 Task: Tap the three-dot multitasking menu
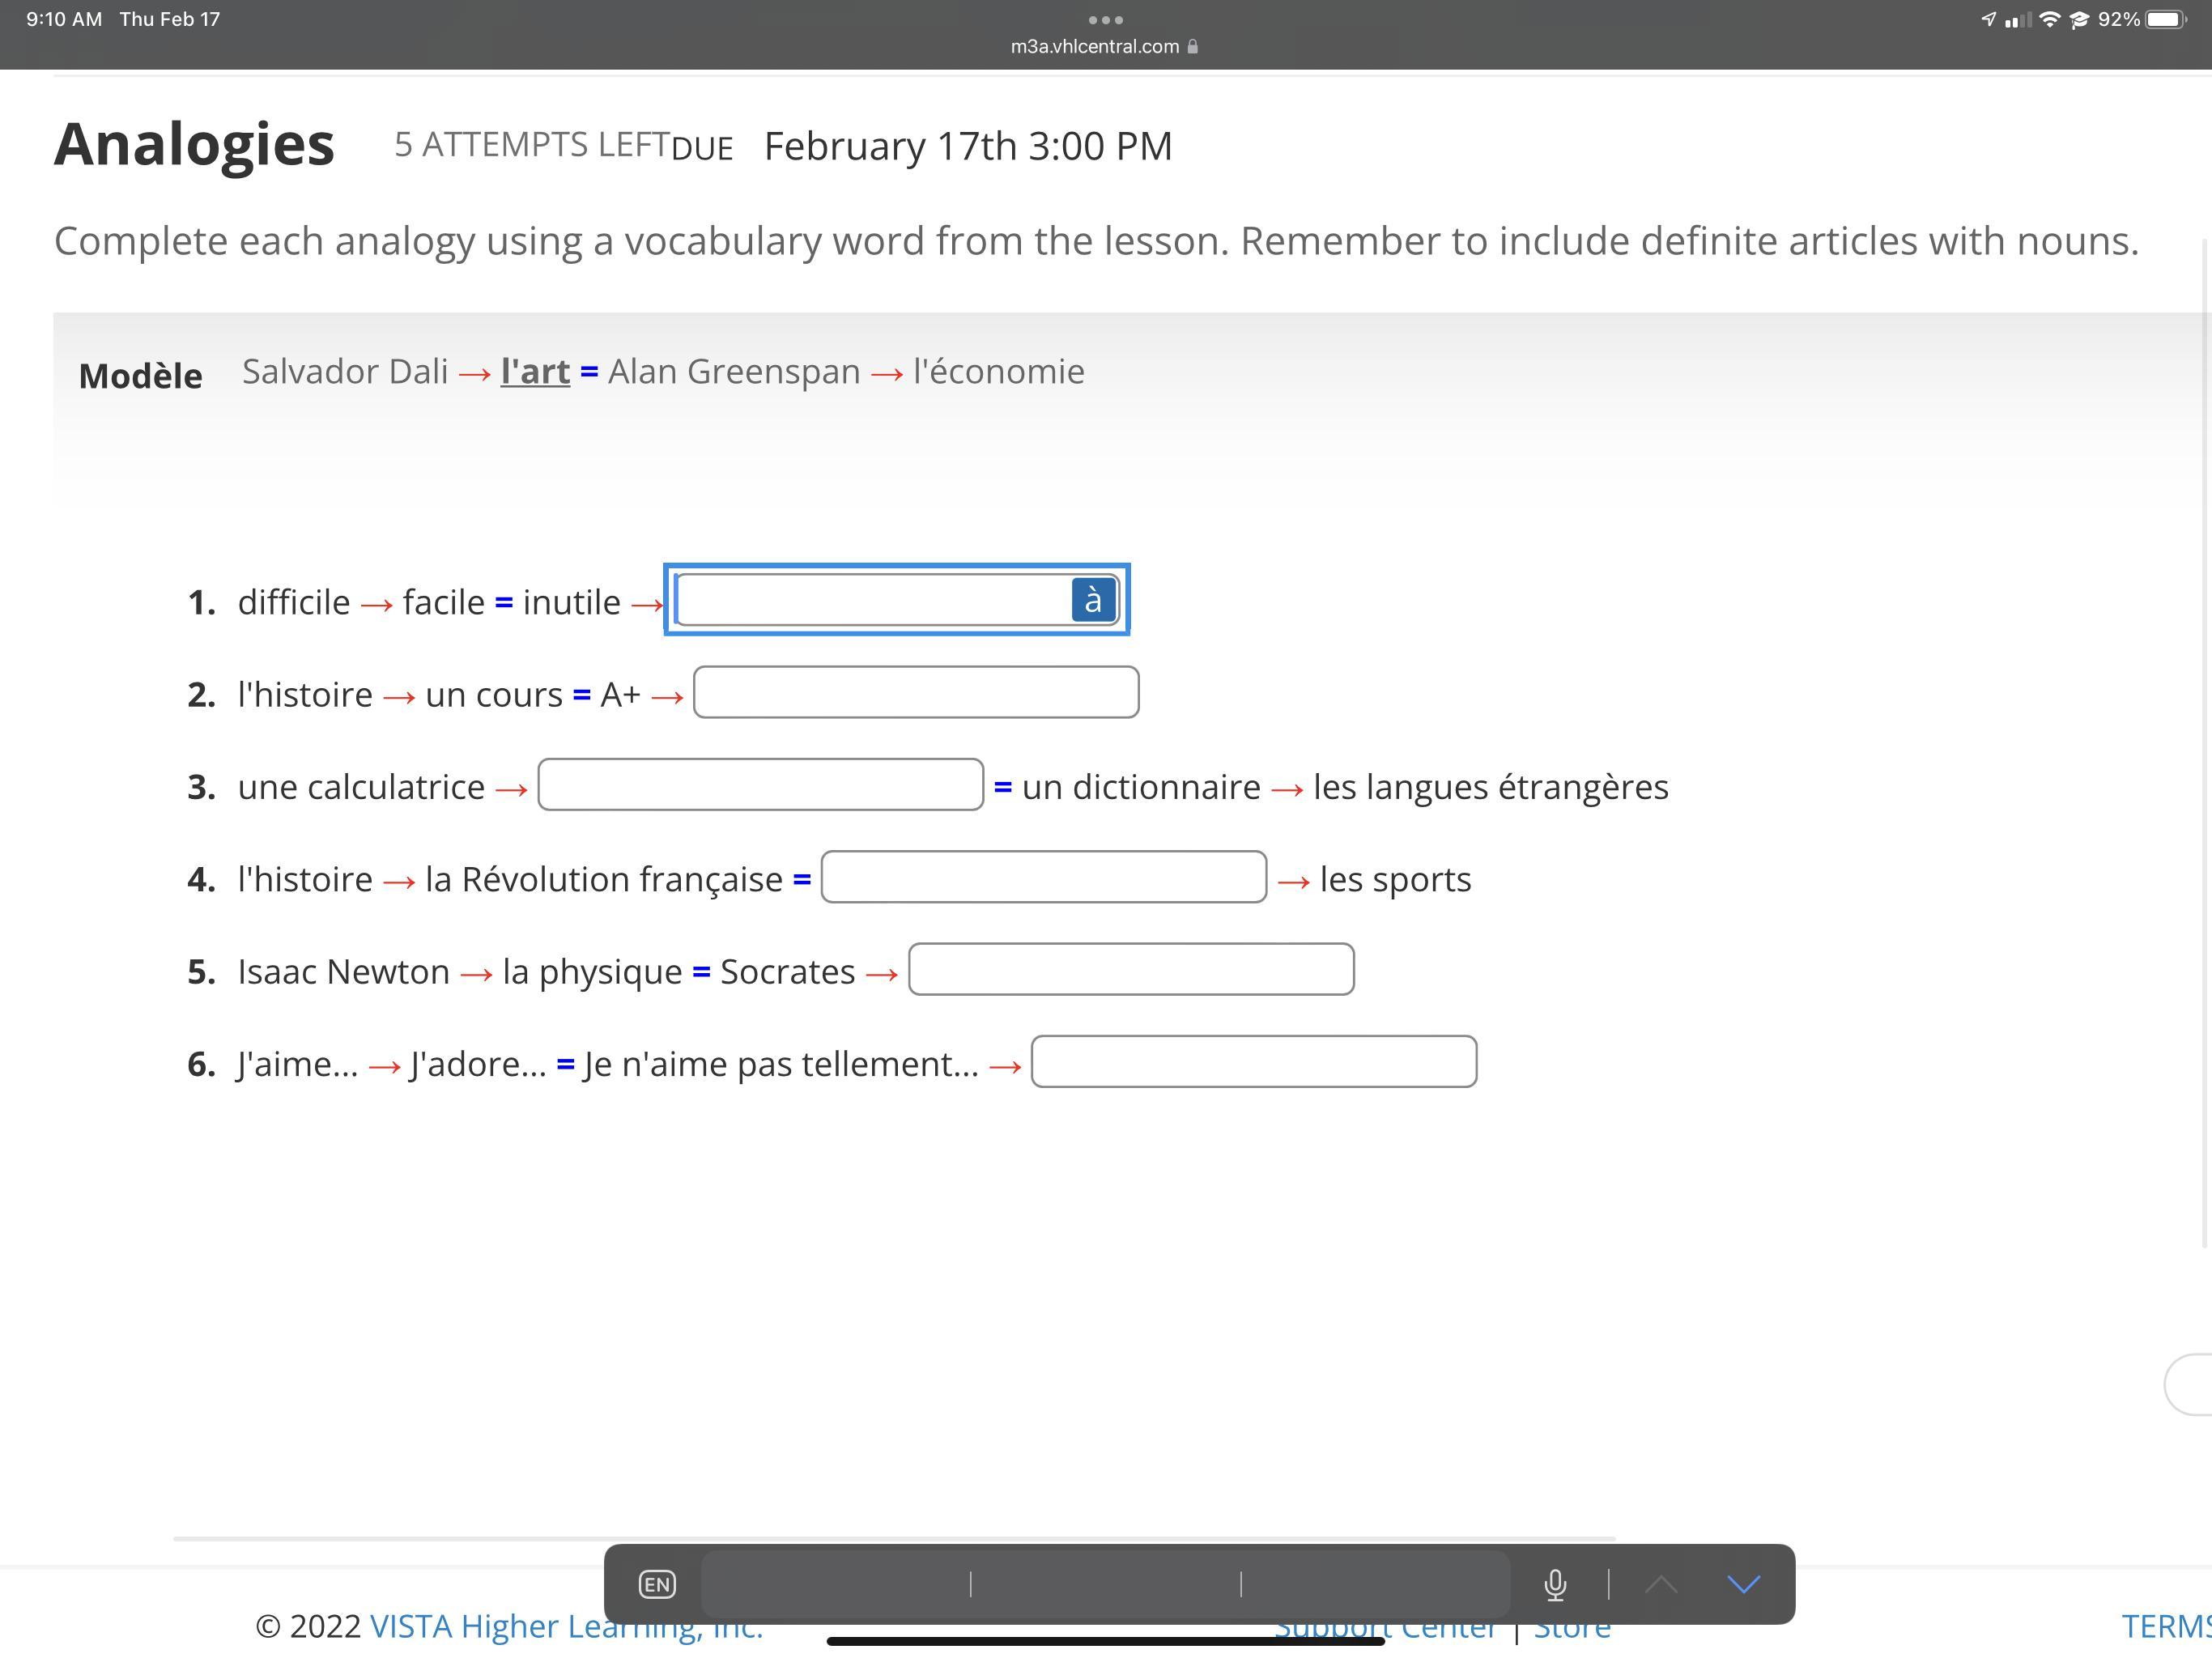(1105, 20)
